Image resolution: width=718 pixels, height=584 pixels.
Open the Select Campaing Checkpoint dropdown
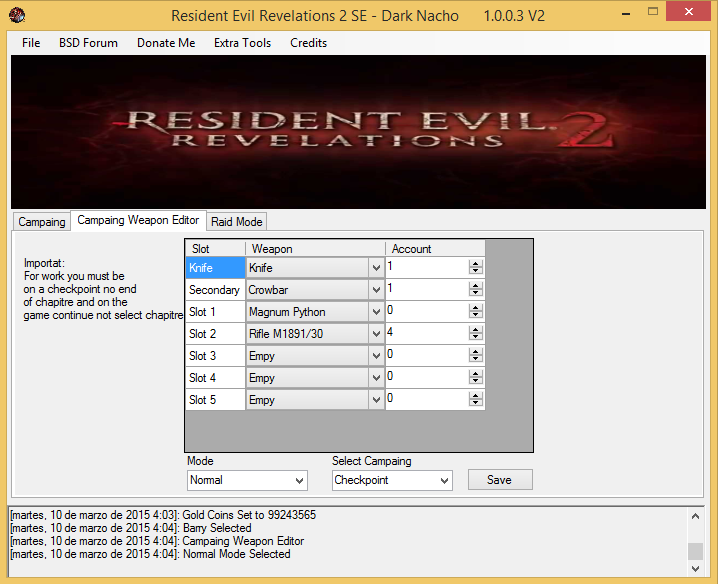coord(444,481)
